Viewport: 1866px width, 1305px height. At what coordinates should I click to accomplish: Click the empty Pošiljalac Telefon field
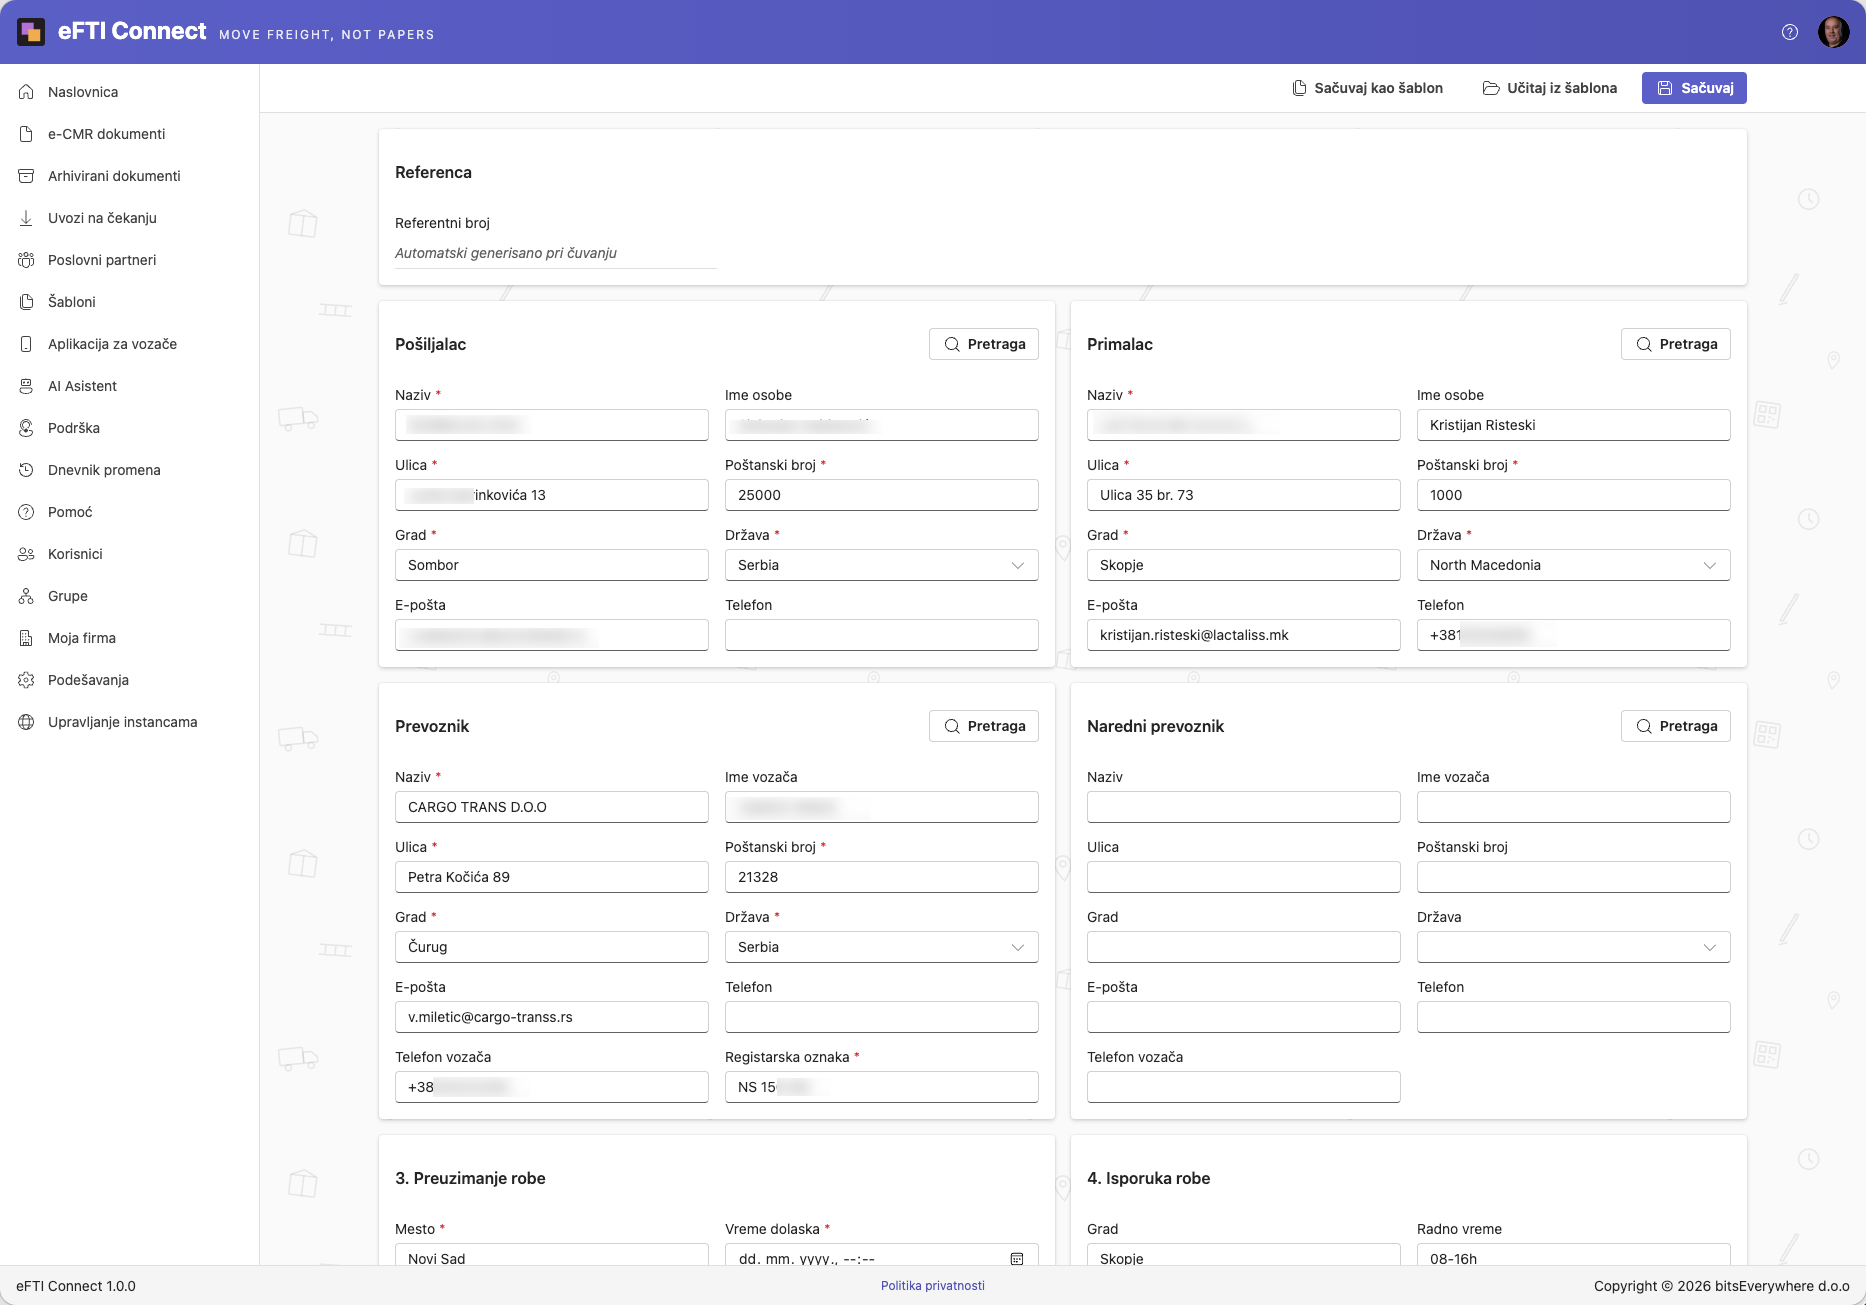pyautogui.click(x=882, y=635)
